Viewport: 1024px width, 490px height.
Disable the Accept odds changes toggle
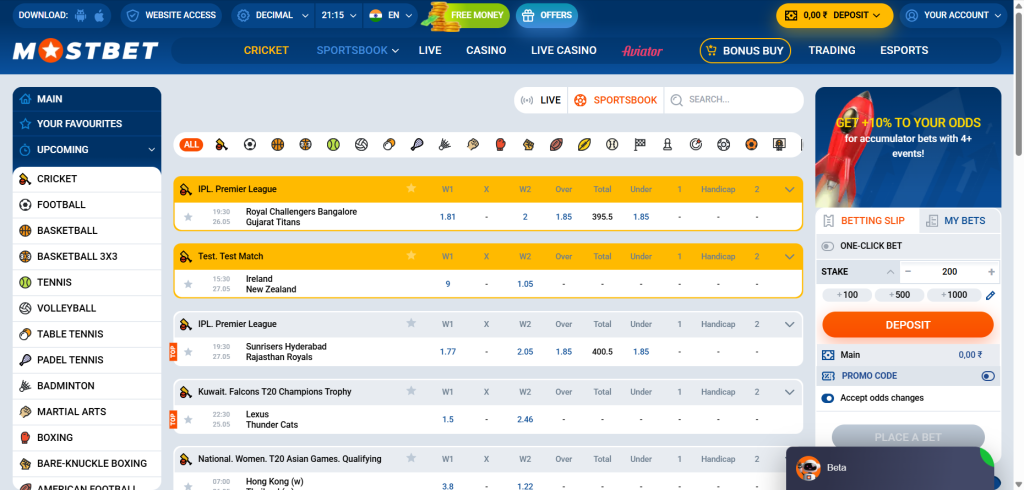828,398
